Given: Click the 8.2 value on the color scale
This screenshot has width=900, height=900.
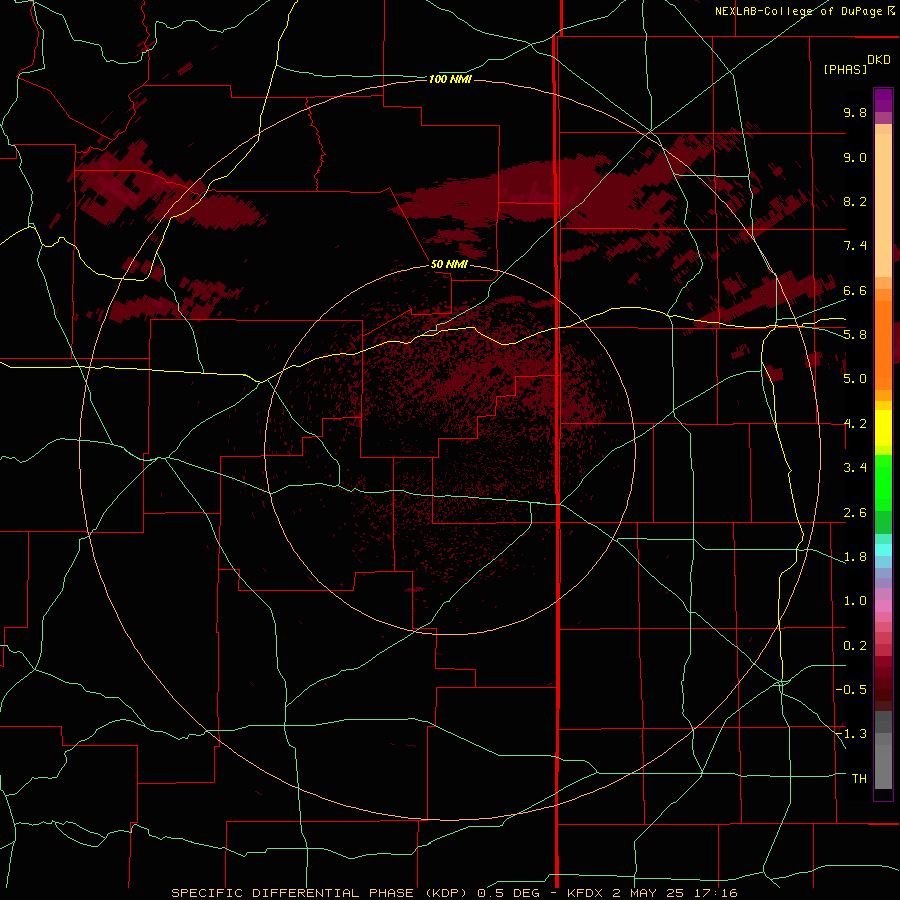Looking at the screenshot, I should tap(855, 201).
